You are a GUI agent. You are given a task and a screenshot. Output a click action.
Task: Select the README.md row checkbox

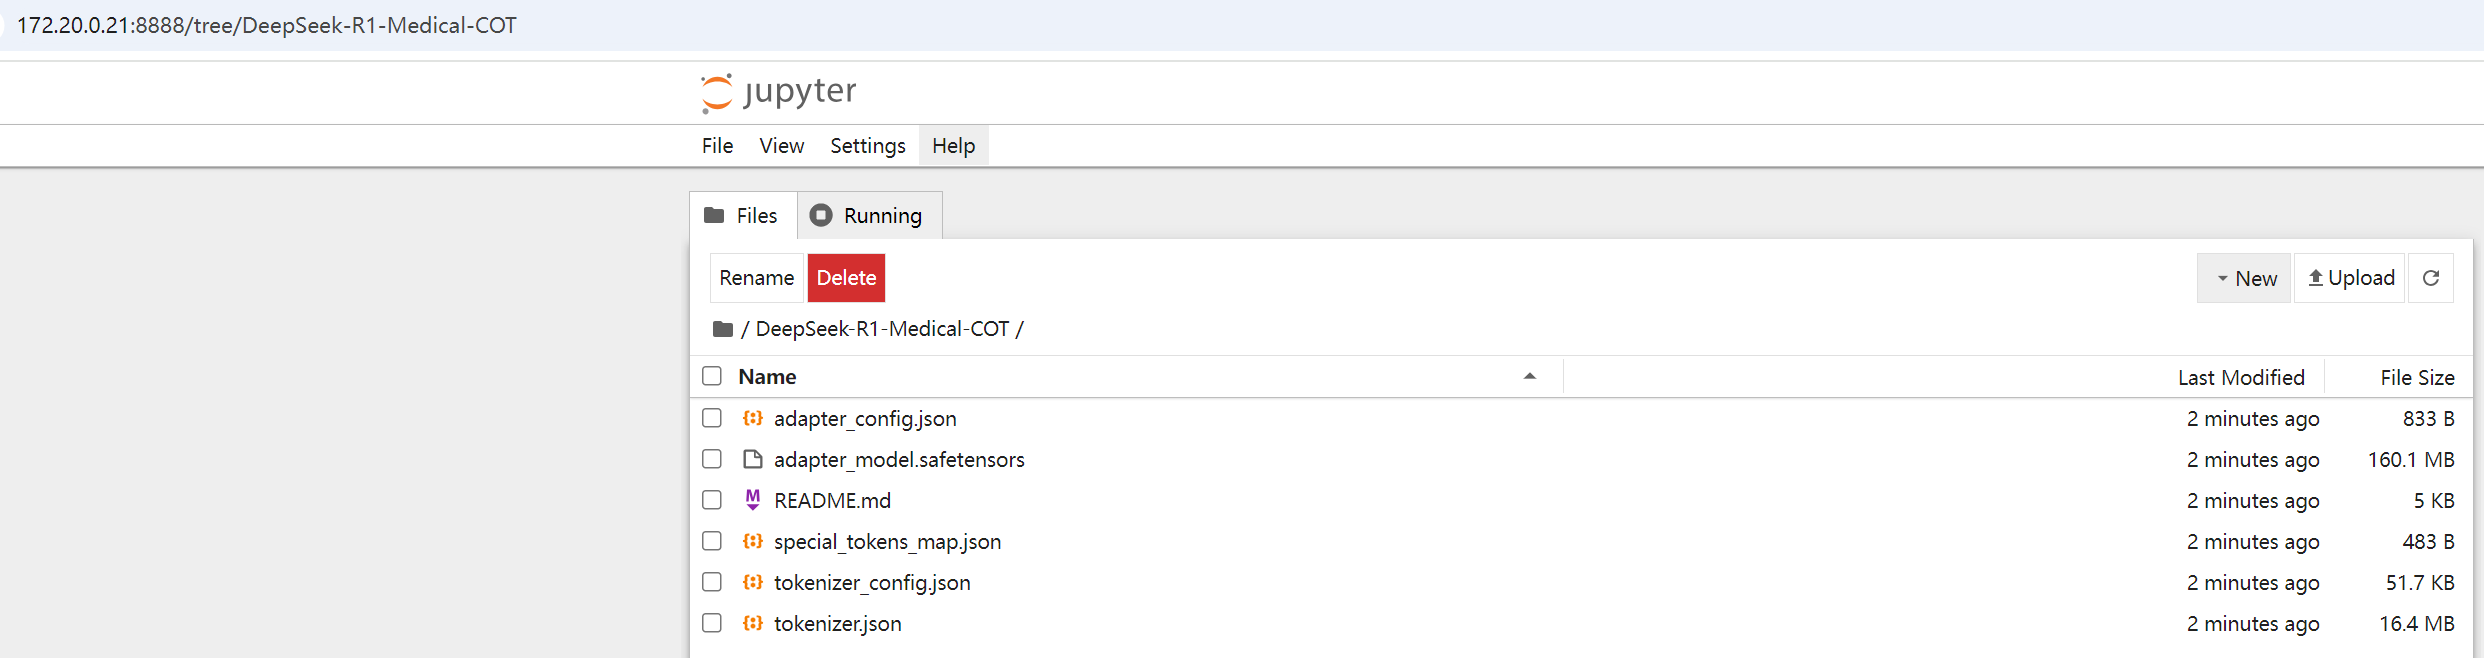pos(712,500)
